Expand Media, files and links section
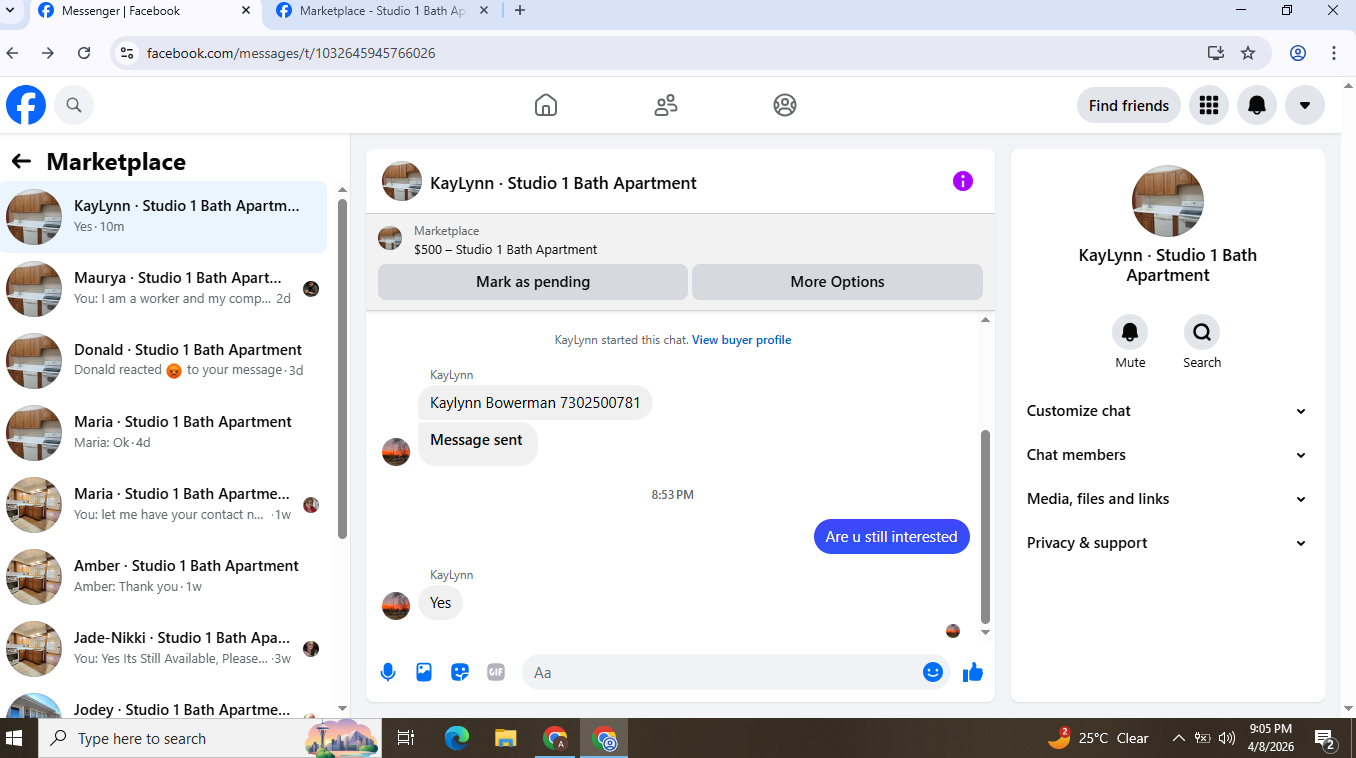The height and width of the screenshot is (758, 1356). [1167, 499]
